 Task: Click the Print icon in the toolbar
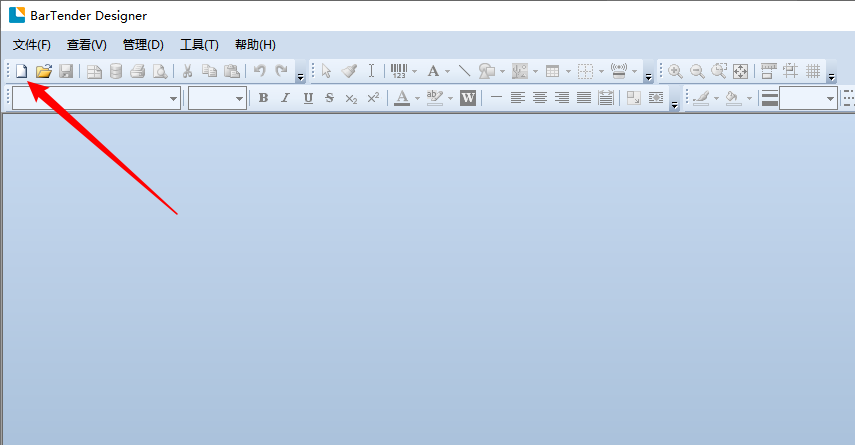pyautogui.click(x=138, y=71)
